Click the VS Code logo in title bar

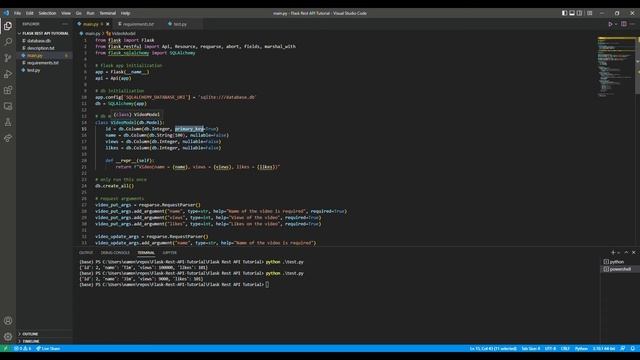(x=6, y=13)
